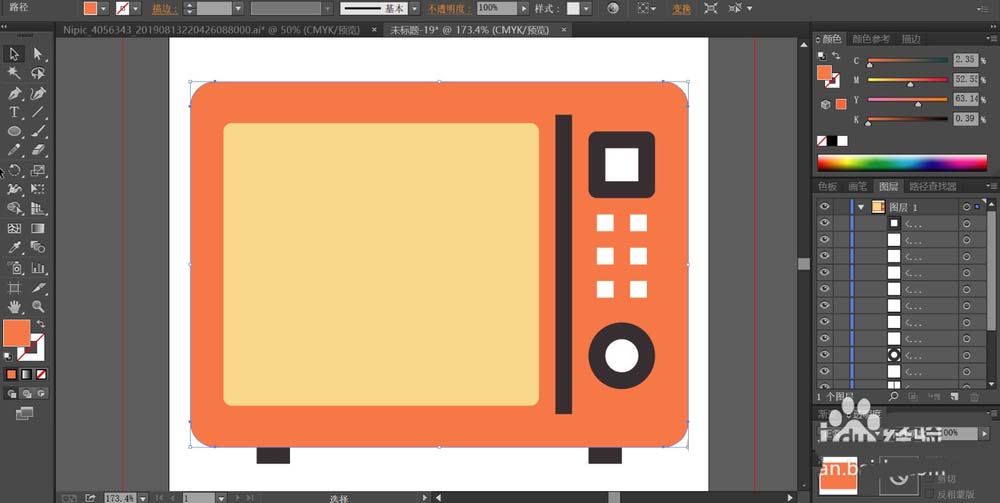1000x503 pixels.
Task: Select the Mesh tool
Action: (x=14, y=228)
